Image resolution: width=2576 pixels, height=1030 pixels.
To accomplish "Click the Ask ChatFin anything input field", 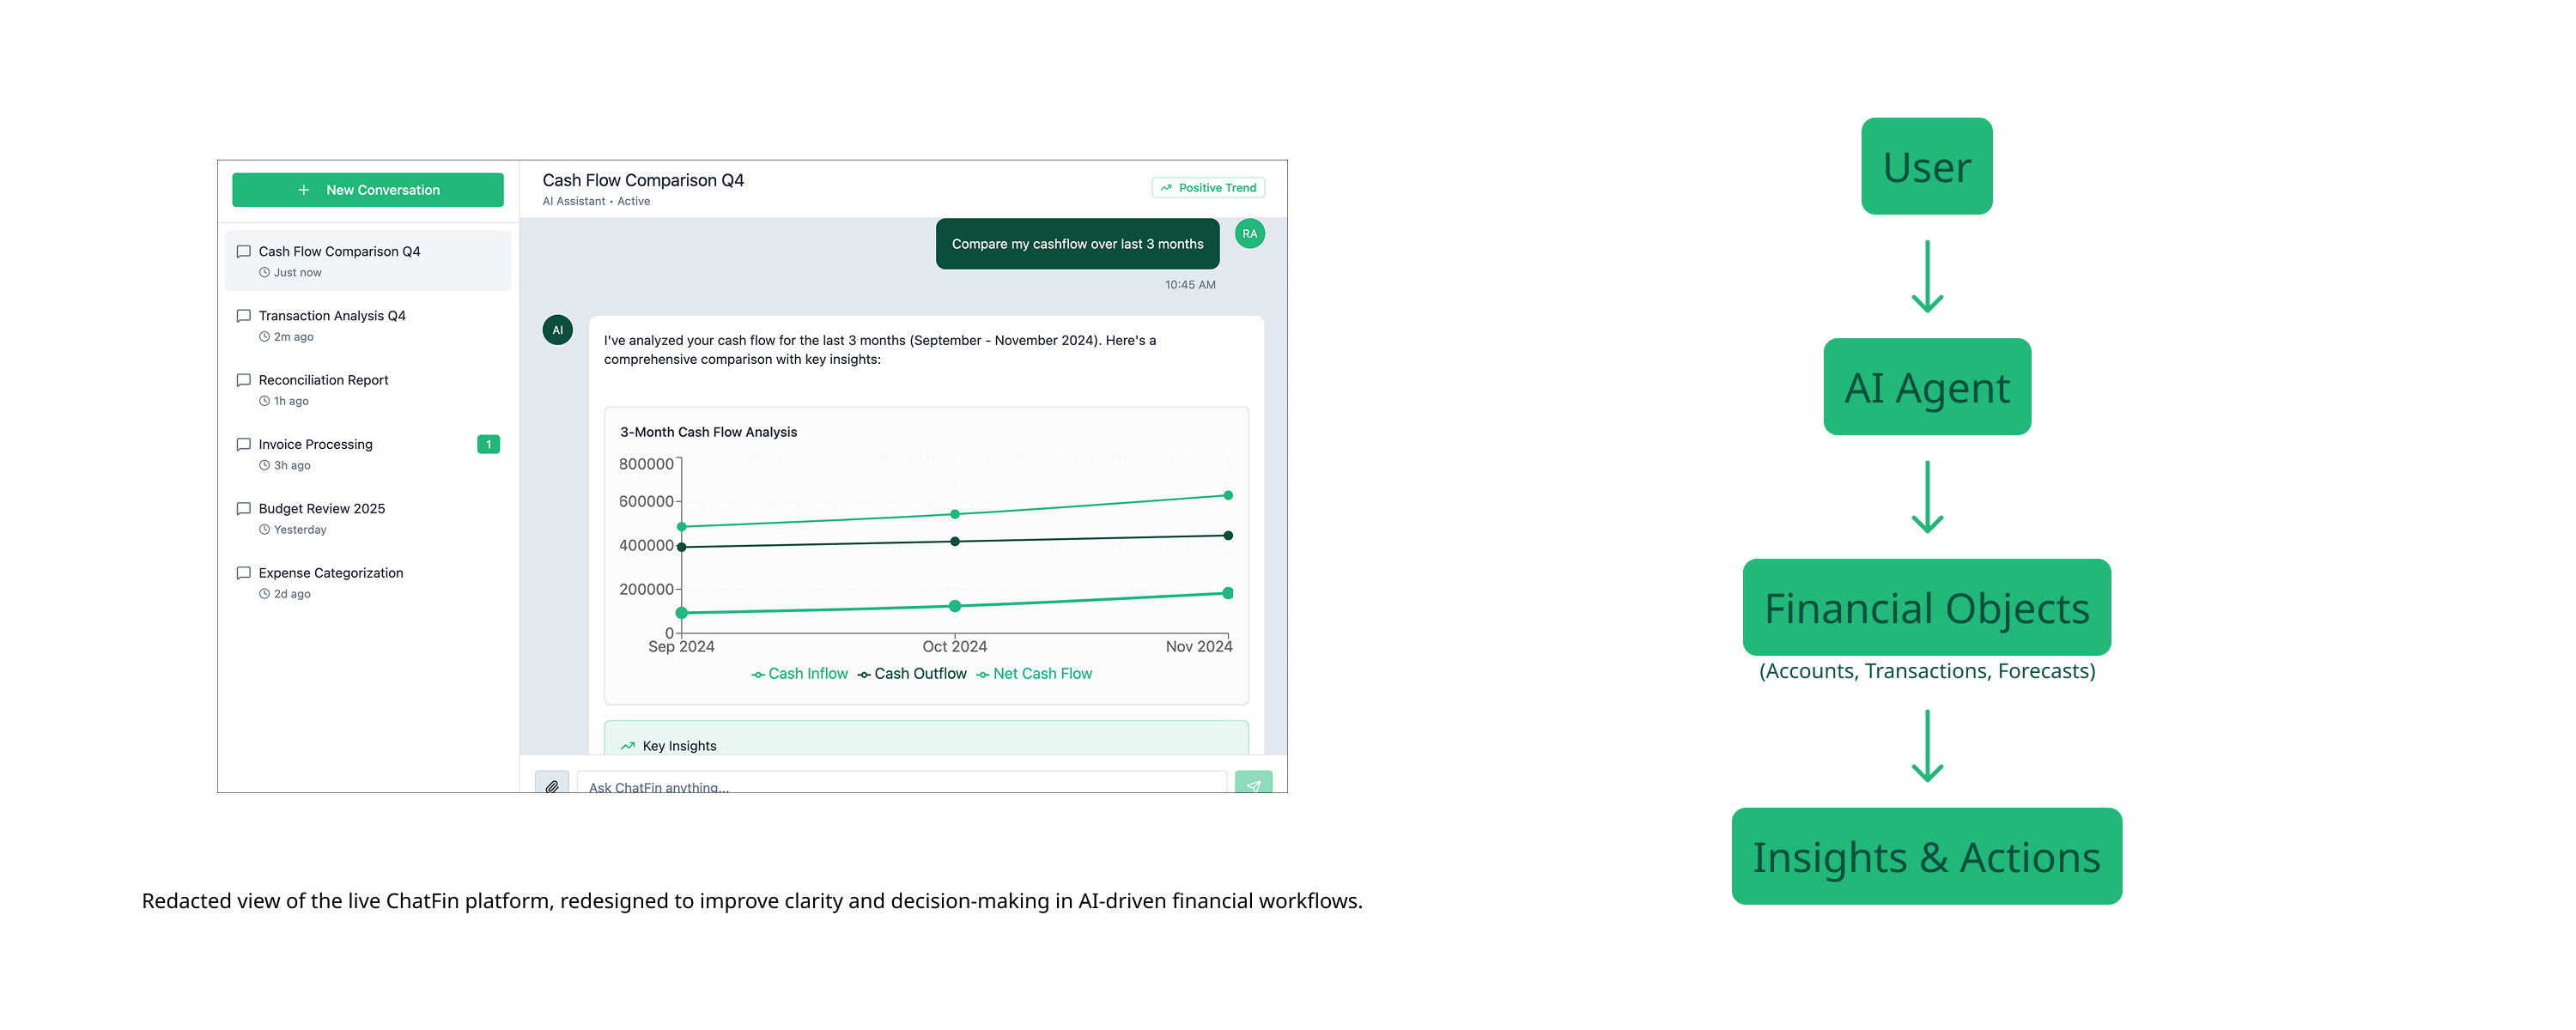I will coord(900,786).
